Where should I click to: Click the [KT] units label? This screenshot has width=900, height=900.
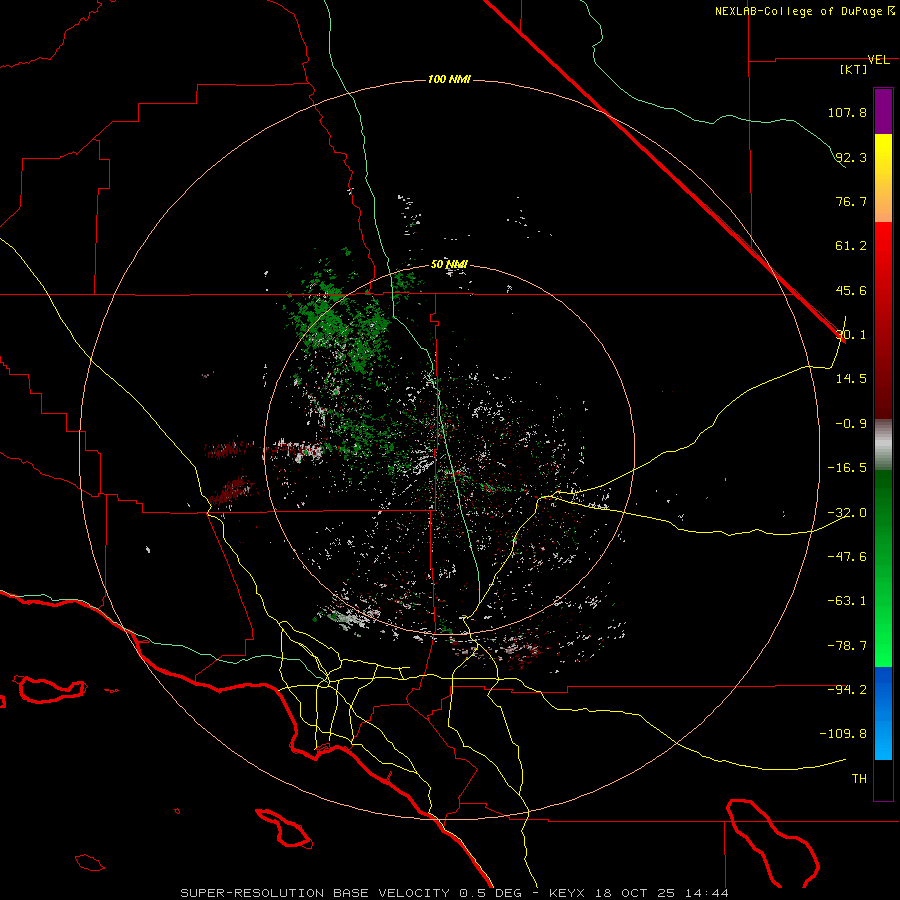[853, 69]
